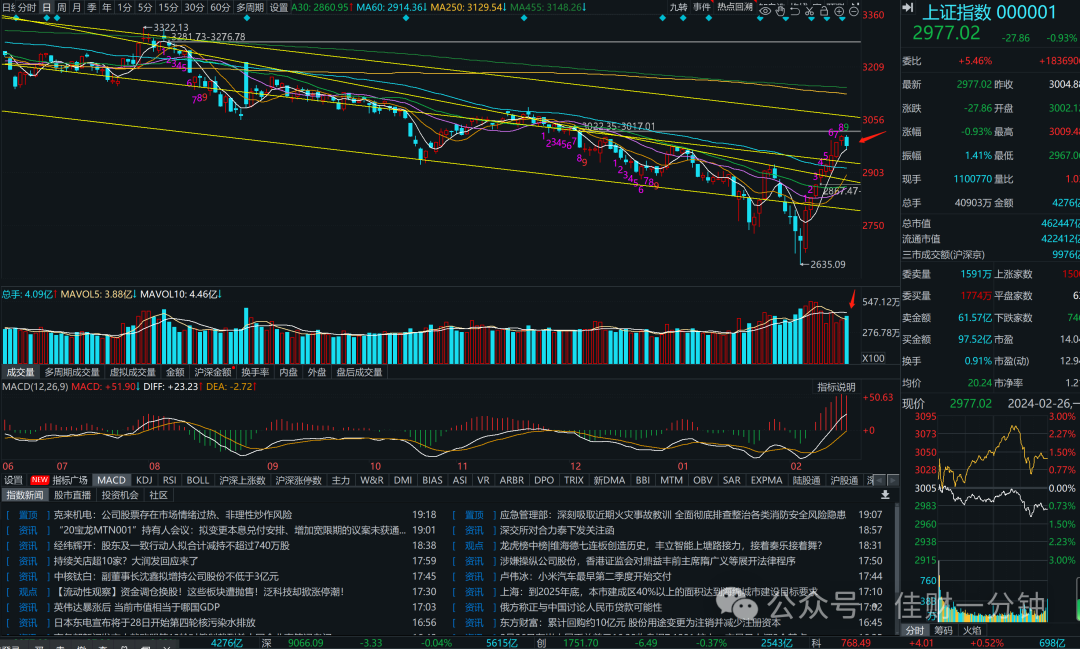Select the 金额 amount tab
1080x649 pixels.
(x=175, y=372)
